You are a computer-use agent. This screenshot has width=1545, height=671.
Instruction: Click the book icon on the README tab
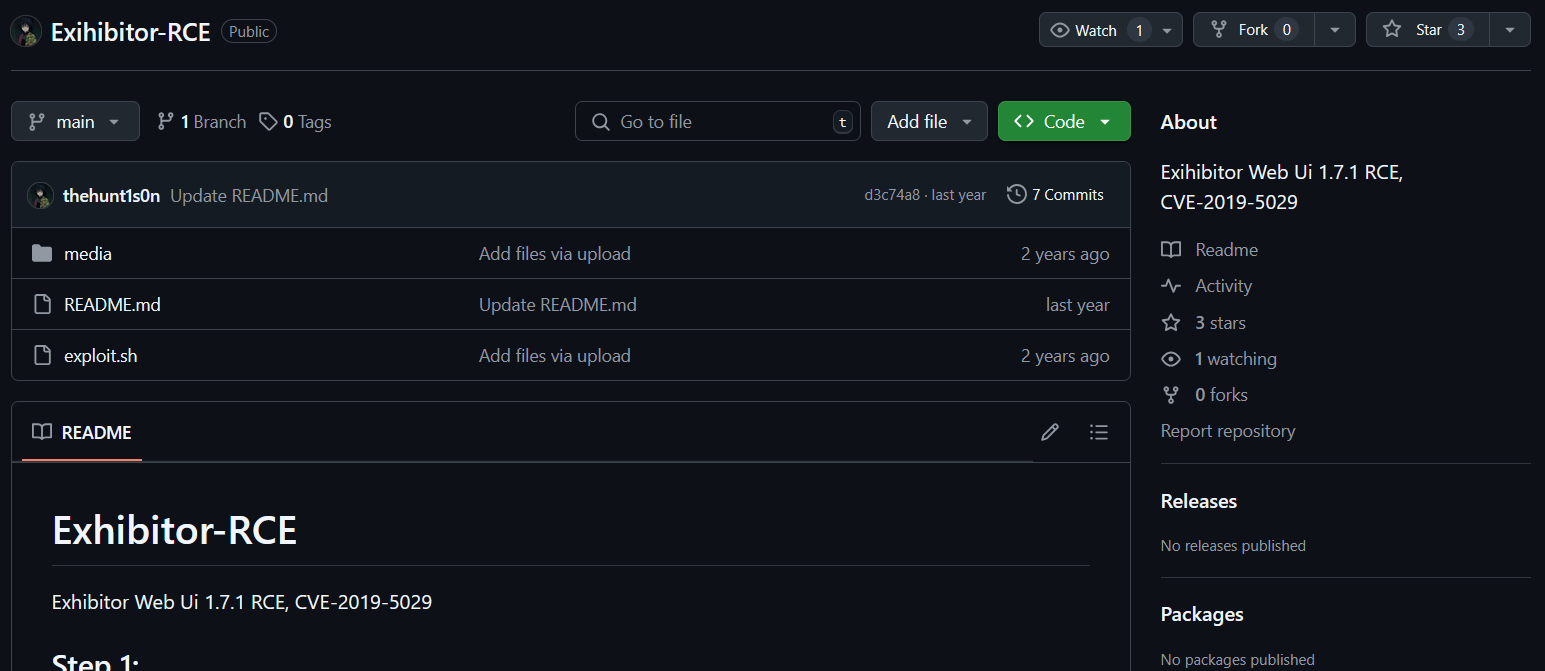tap(42, 432)
